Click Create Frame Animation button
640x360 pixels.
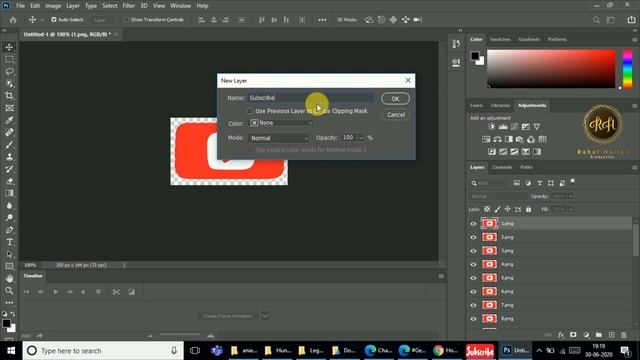point(227,316)
